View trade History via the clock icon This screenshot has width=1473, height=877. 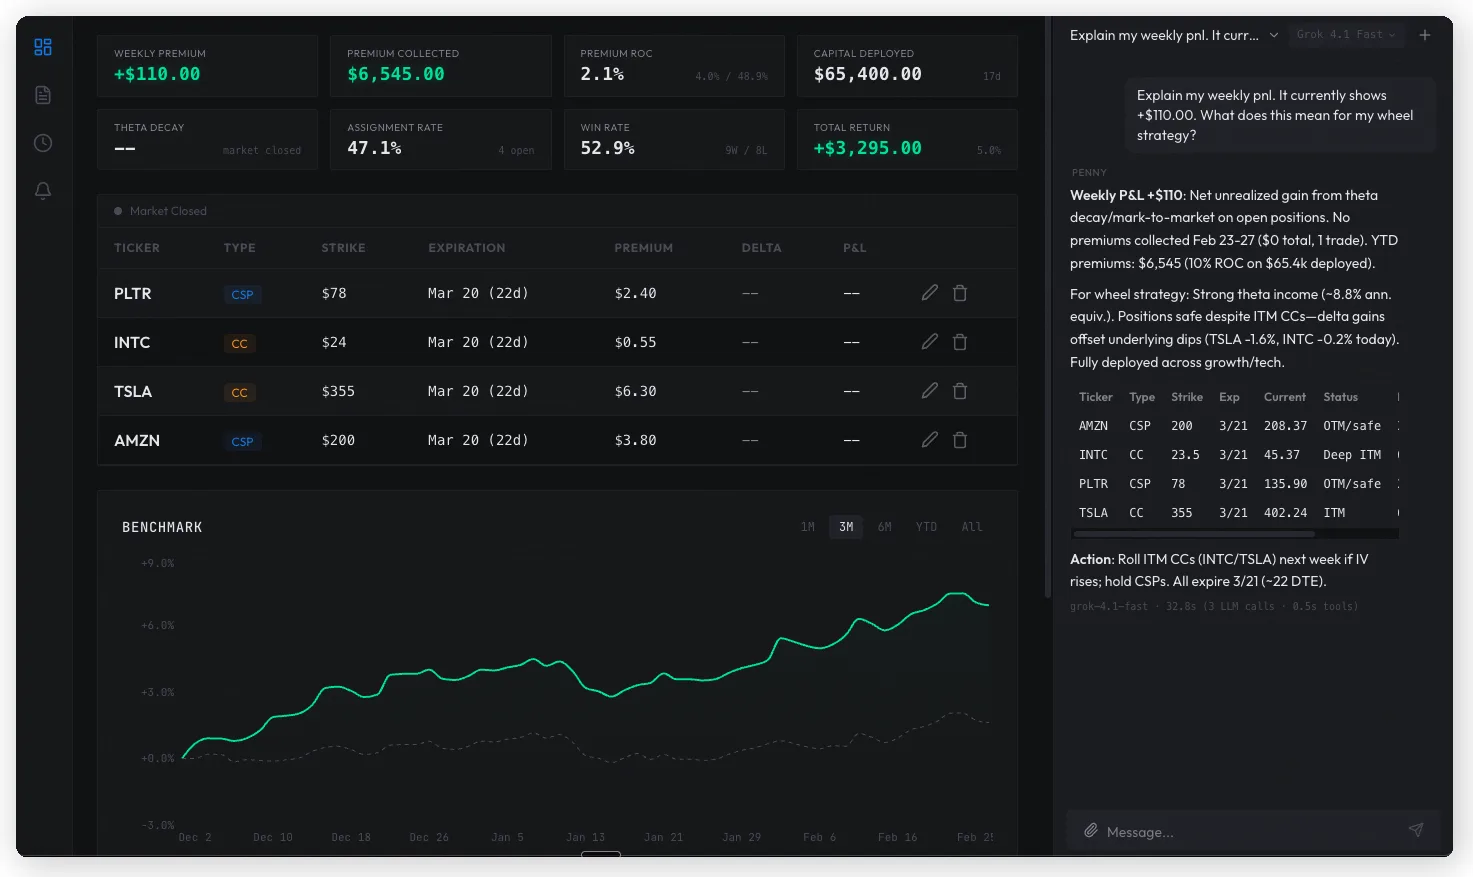pos(42,143)
